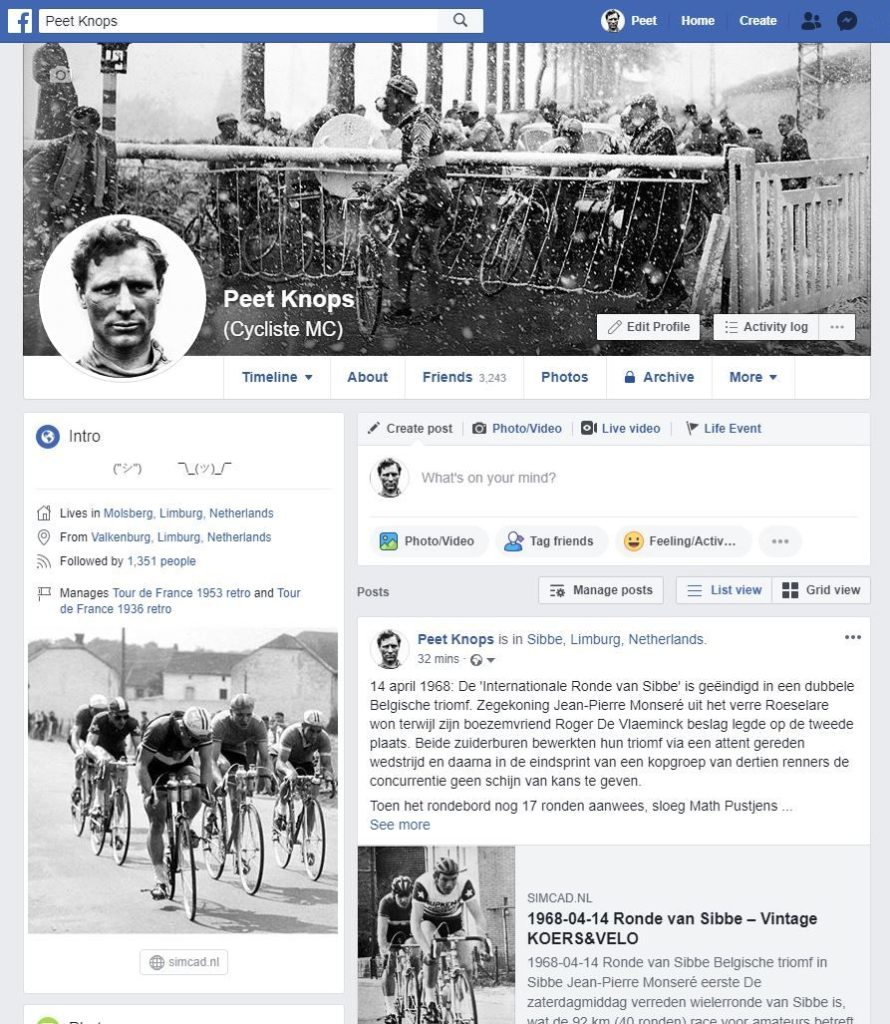
Task: Click the more options ellipsis beside Feeling/Activity
Action: [780, 541]
